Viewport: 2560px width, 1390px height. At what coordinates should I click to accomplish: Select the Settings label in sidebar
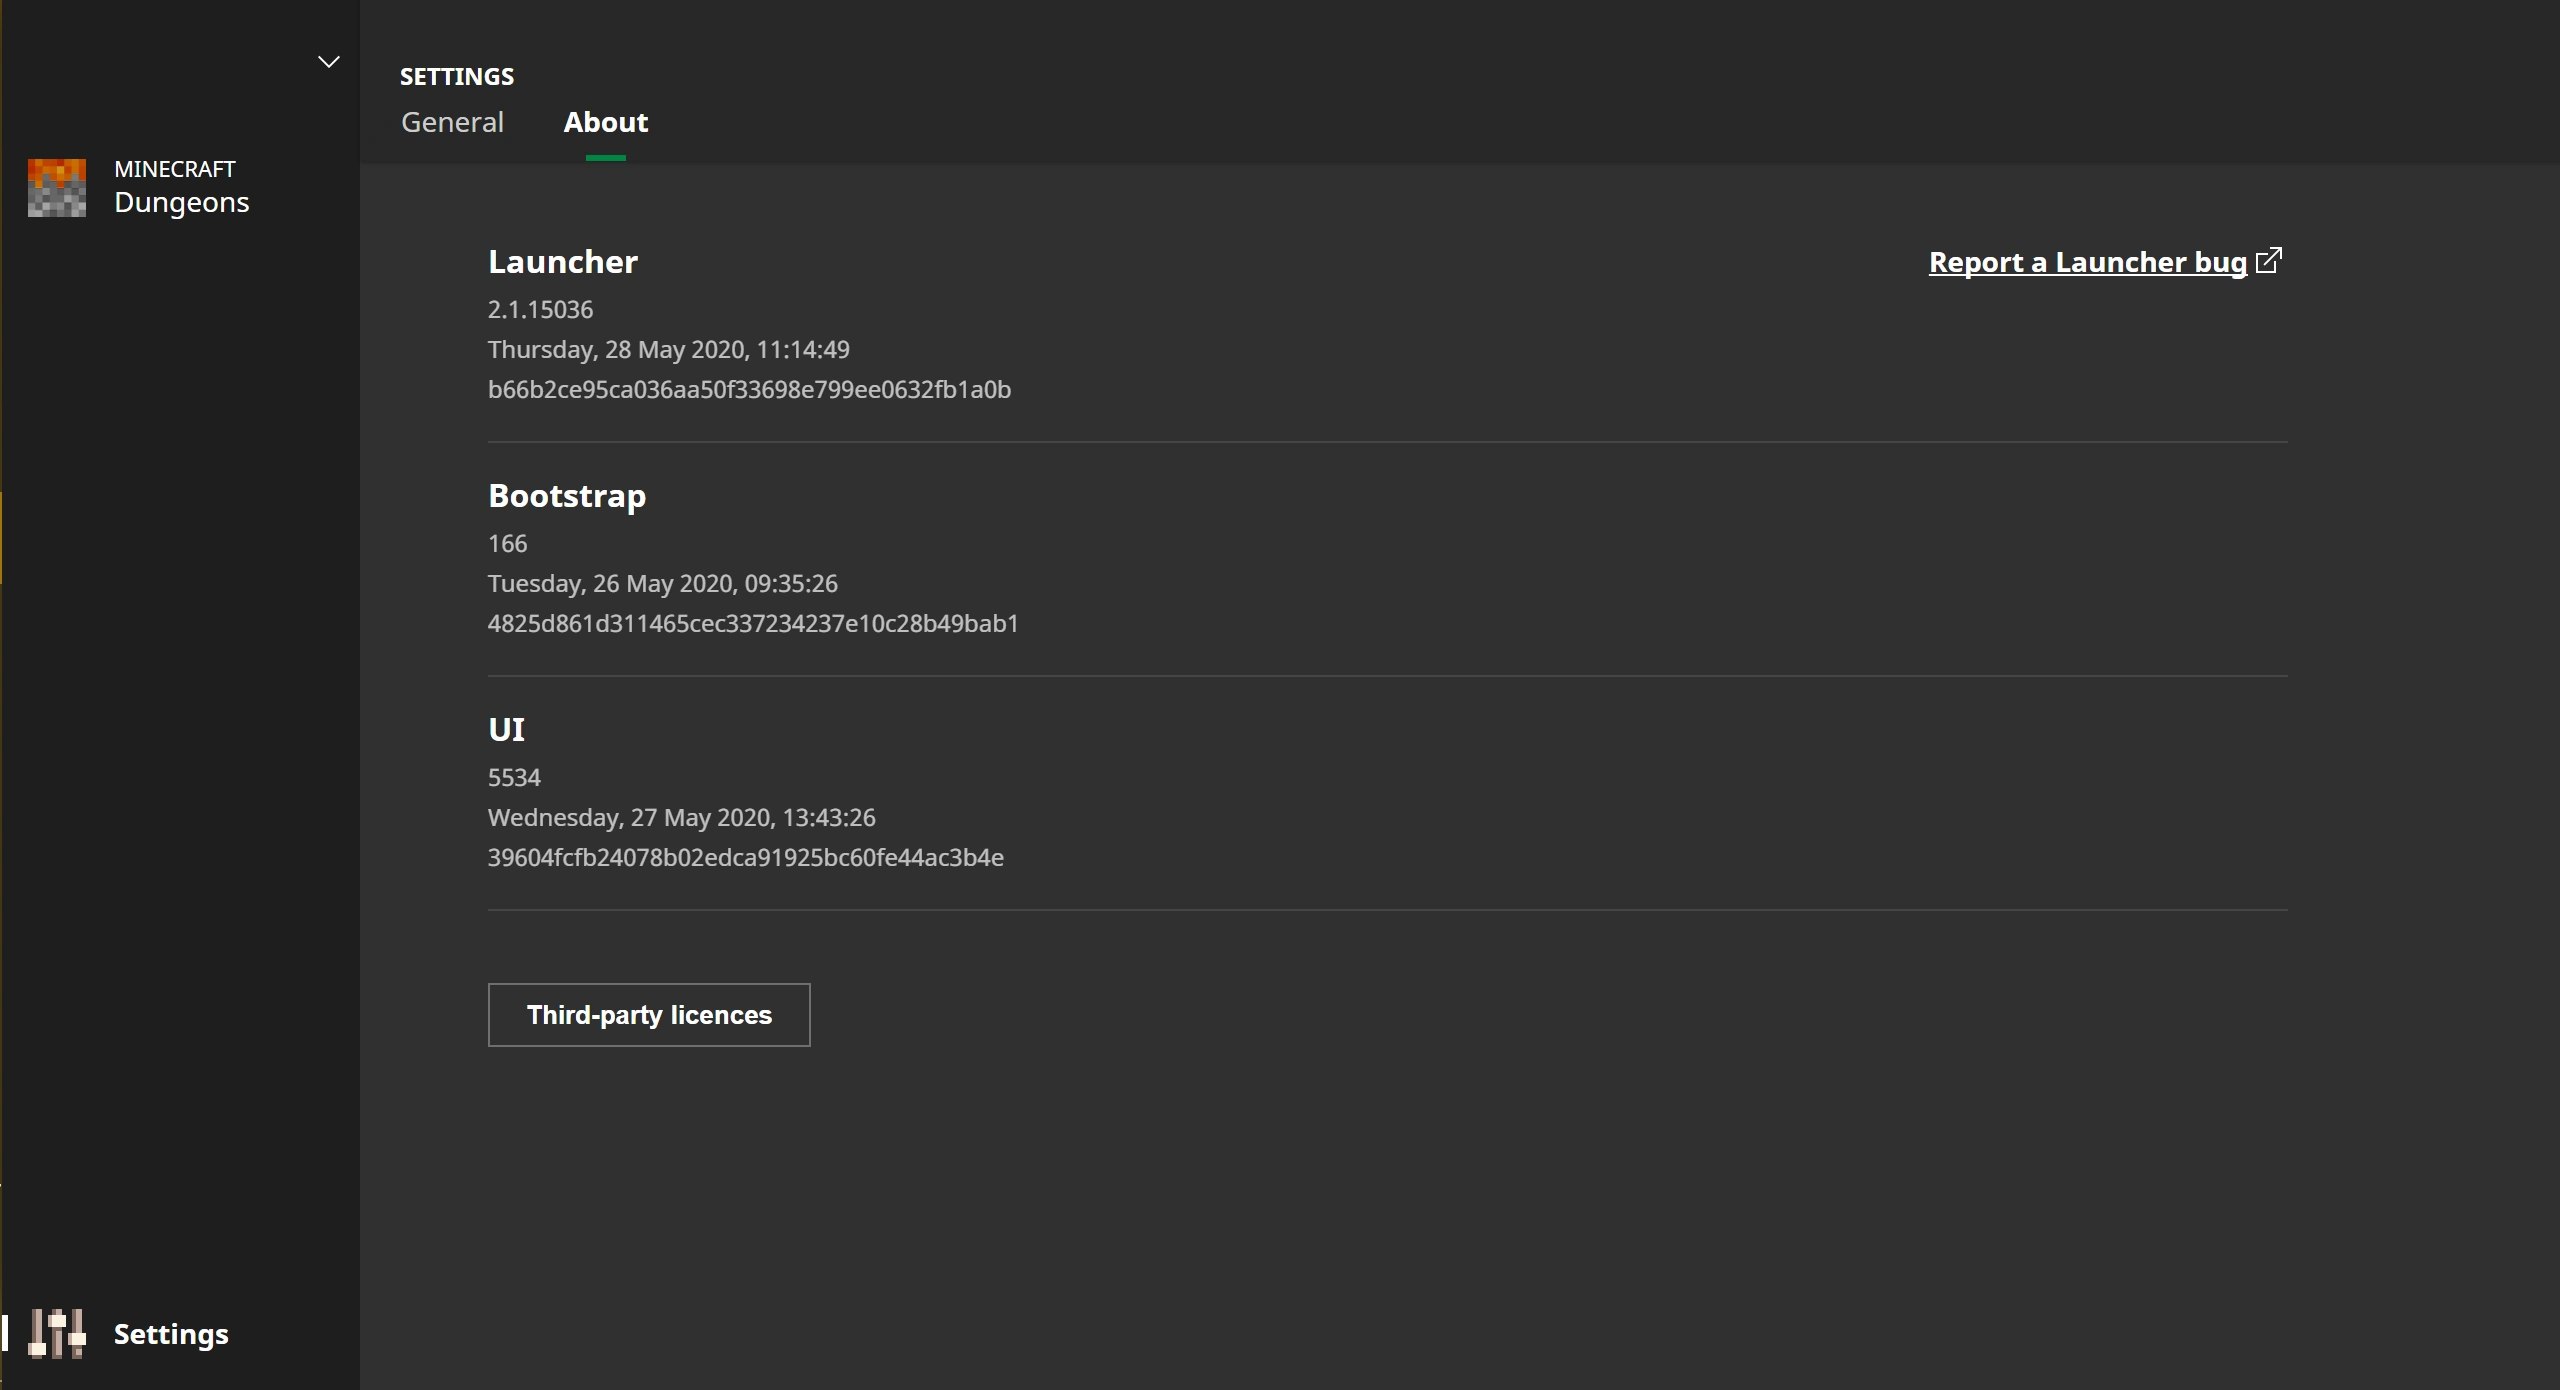171,1334
